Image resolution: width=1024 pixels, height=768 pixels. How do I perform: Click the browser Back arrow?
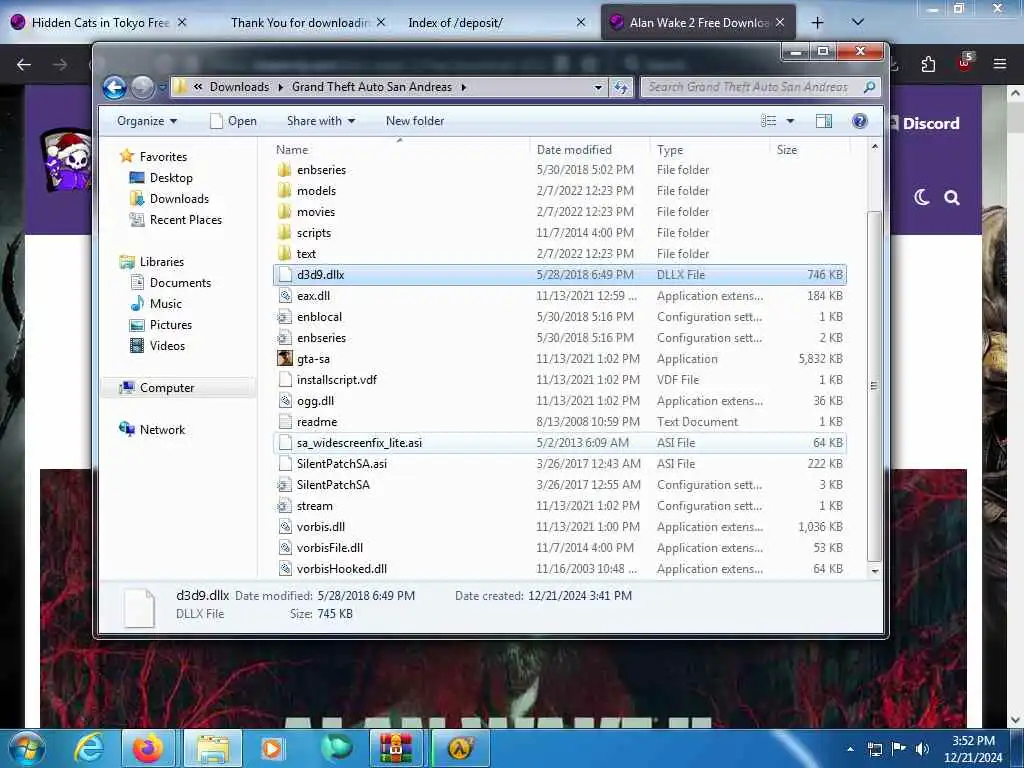[x=24, y=64]
